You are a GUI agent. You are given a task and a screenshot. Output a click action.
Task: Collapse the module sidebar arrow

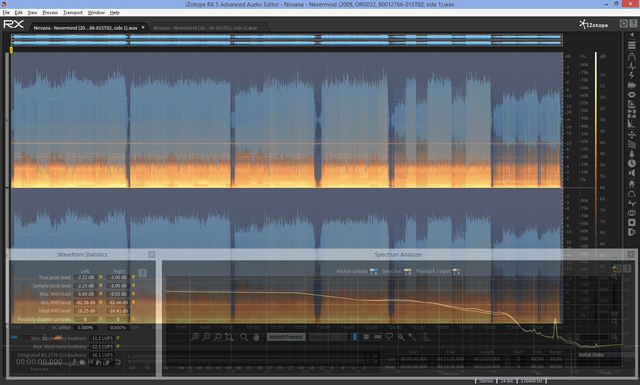tap(632, 35)
